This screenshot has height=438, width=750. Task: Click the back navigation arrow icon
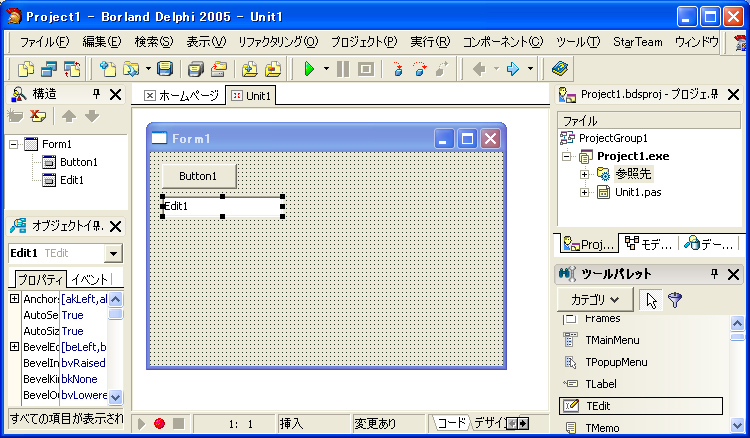coord(479,69)
